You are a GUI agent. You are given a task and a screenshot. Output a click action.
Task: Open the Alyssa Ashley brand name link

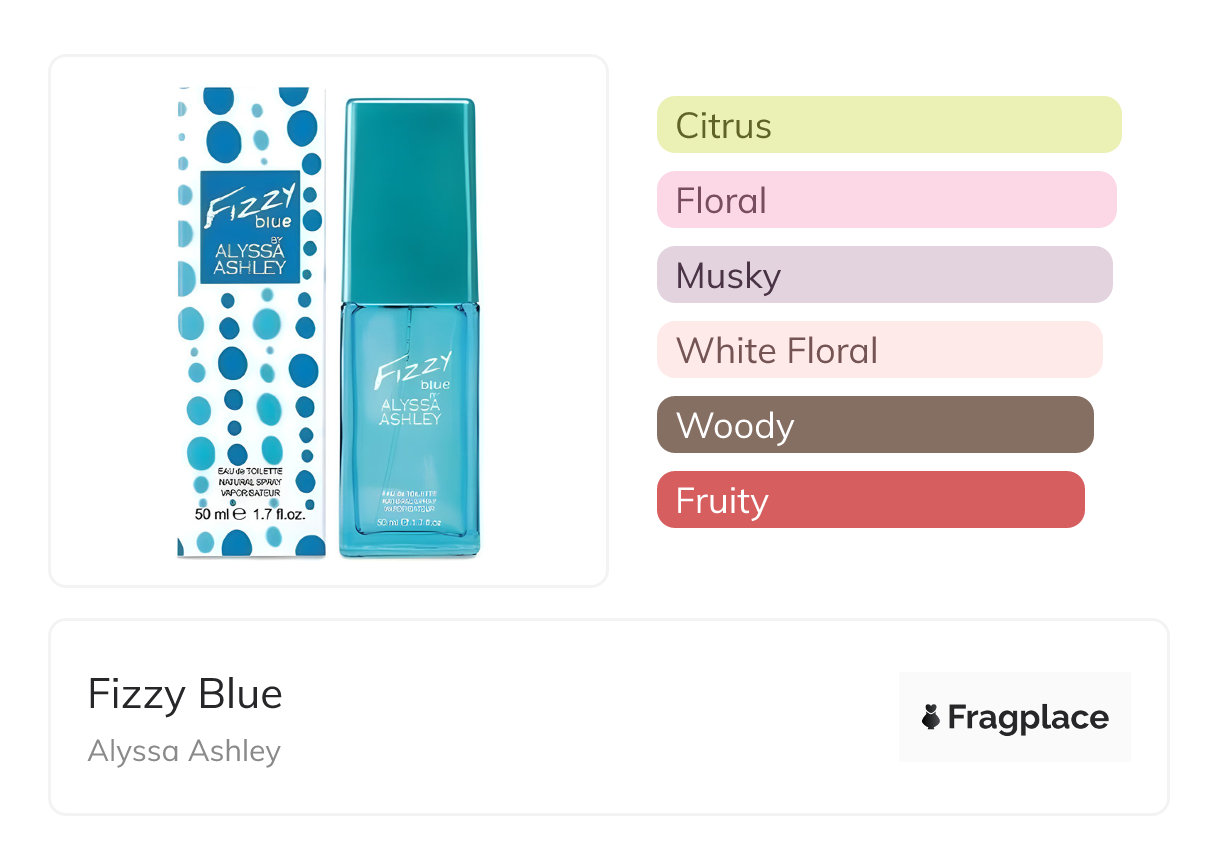click(x=184, y=750)
